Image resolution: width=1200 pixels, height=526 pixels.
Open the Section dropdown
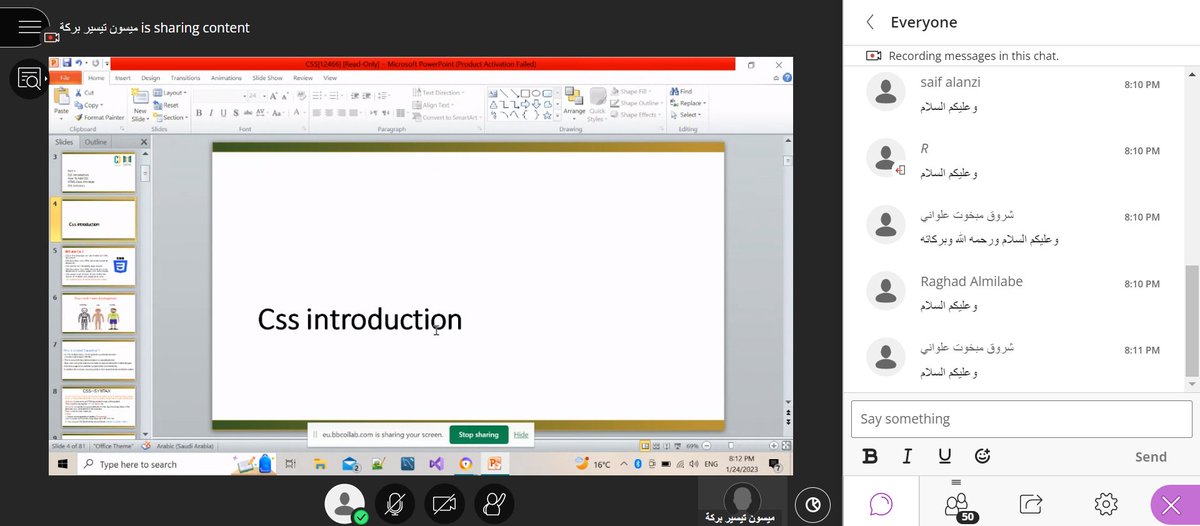pos(169,117)
